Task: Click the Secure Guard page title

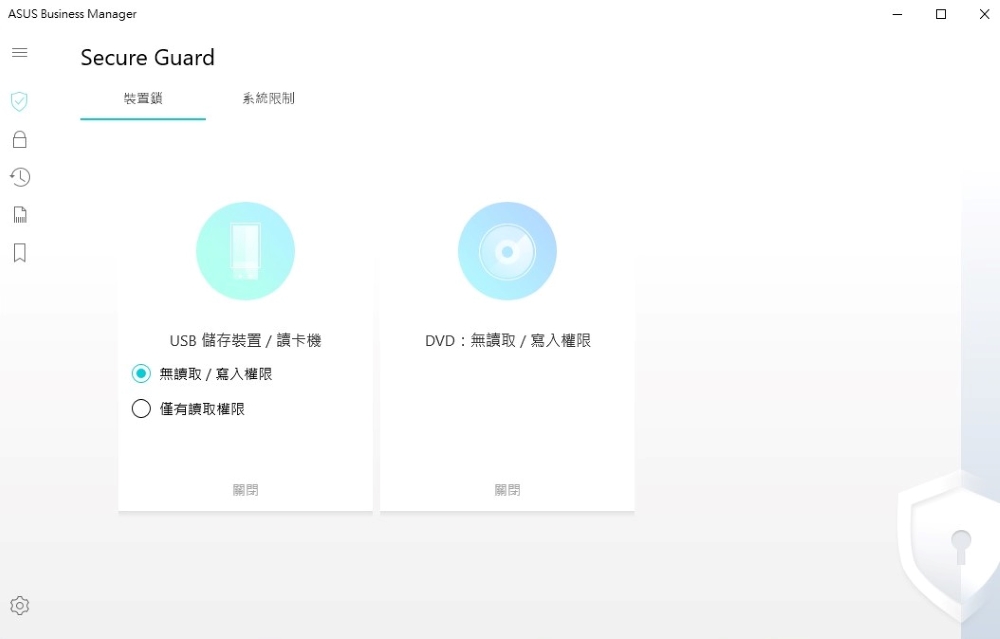Action: tap(147, 57)
